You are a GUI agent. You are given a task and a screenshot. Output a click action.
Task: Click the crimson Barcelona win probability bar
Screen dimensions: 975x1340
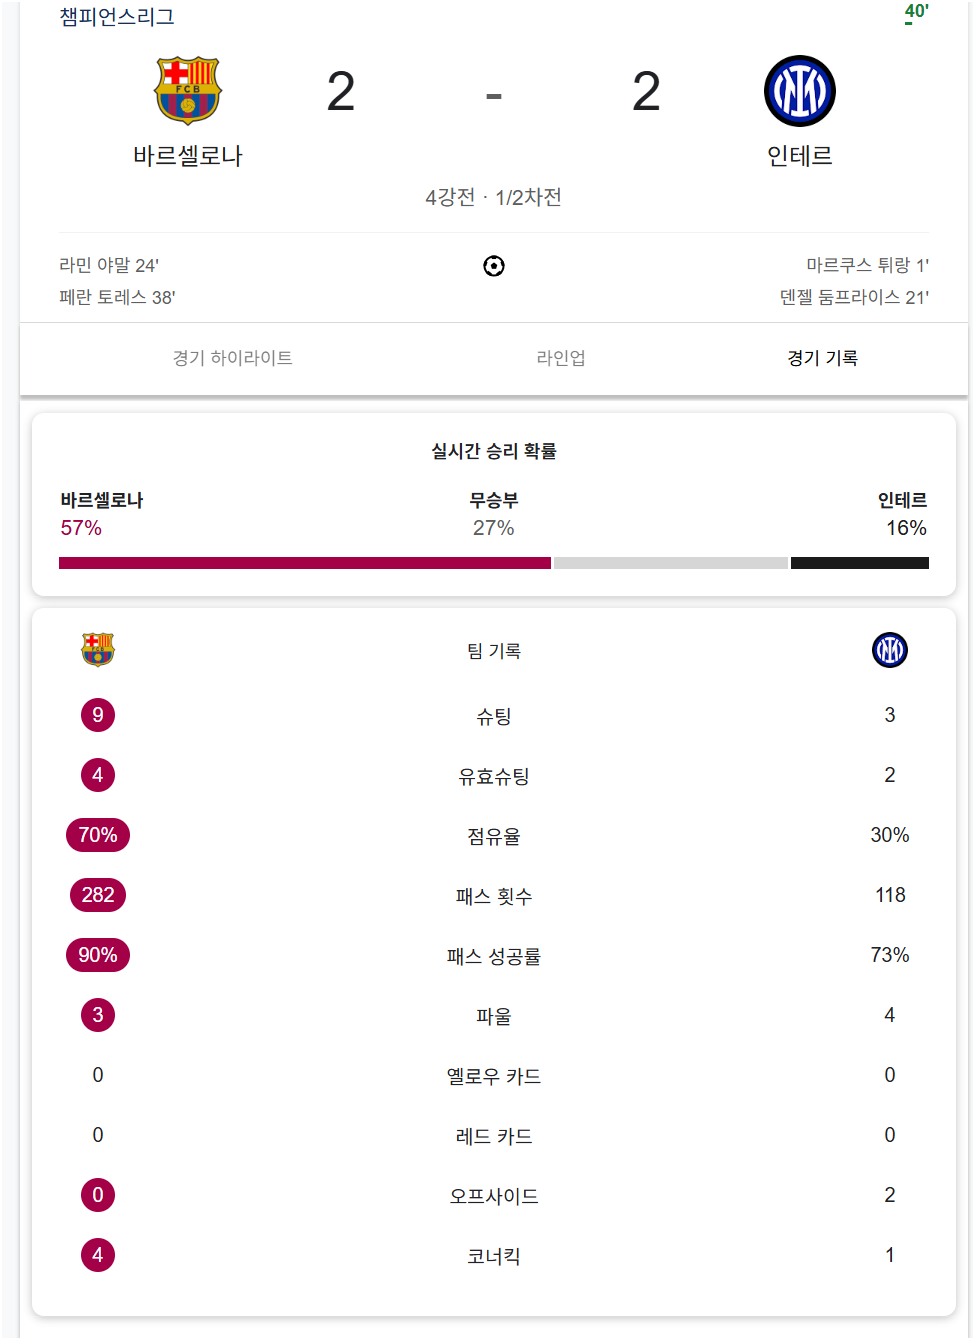coord(305,563)
